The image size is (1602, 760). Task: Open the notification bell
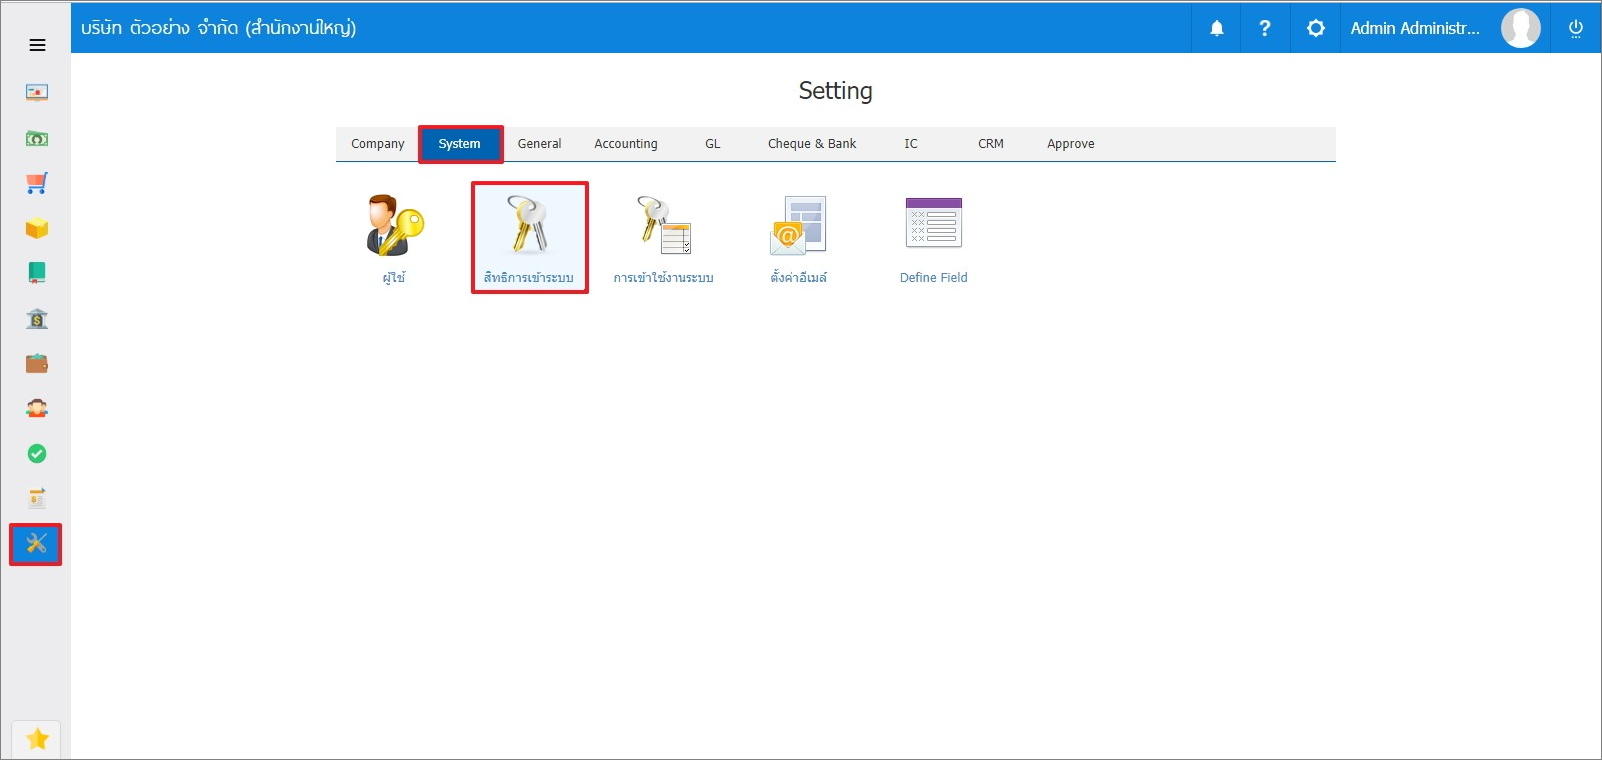coord(1217,28)
